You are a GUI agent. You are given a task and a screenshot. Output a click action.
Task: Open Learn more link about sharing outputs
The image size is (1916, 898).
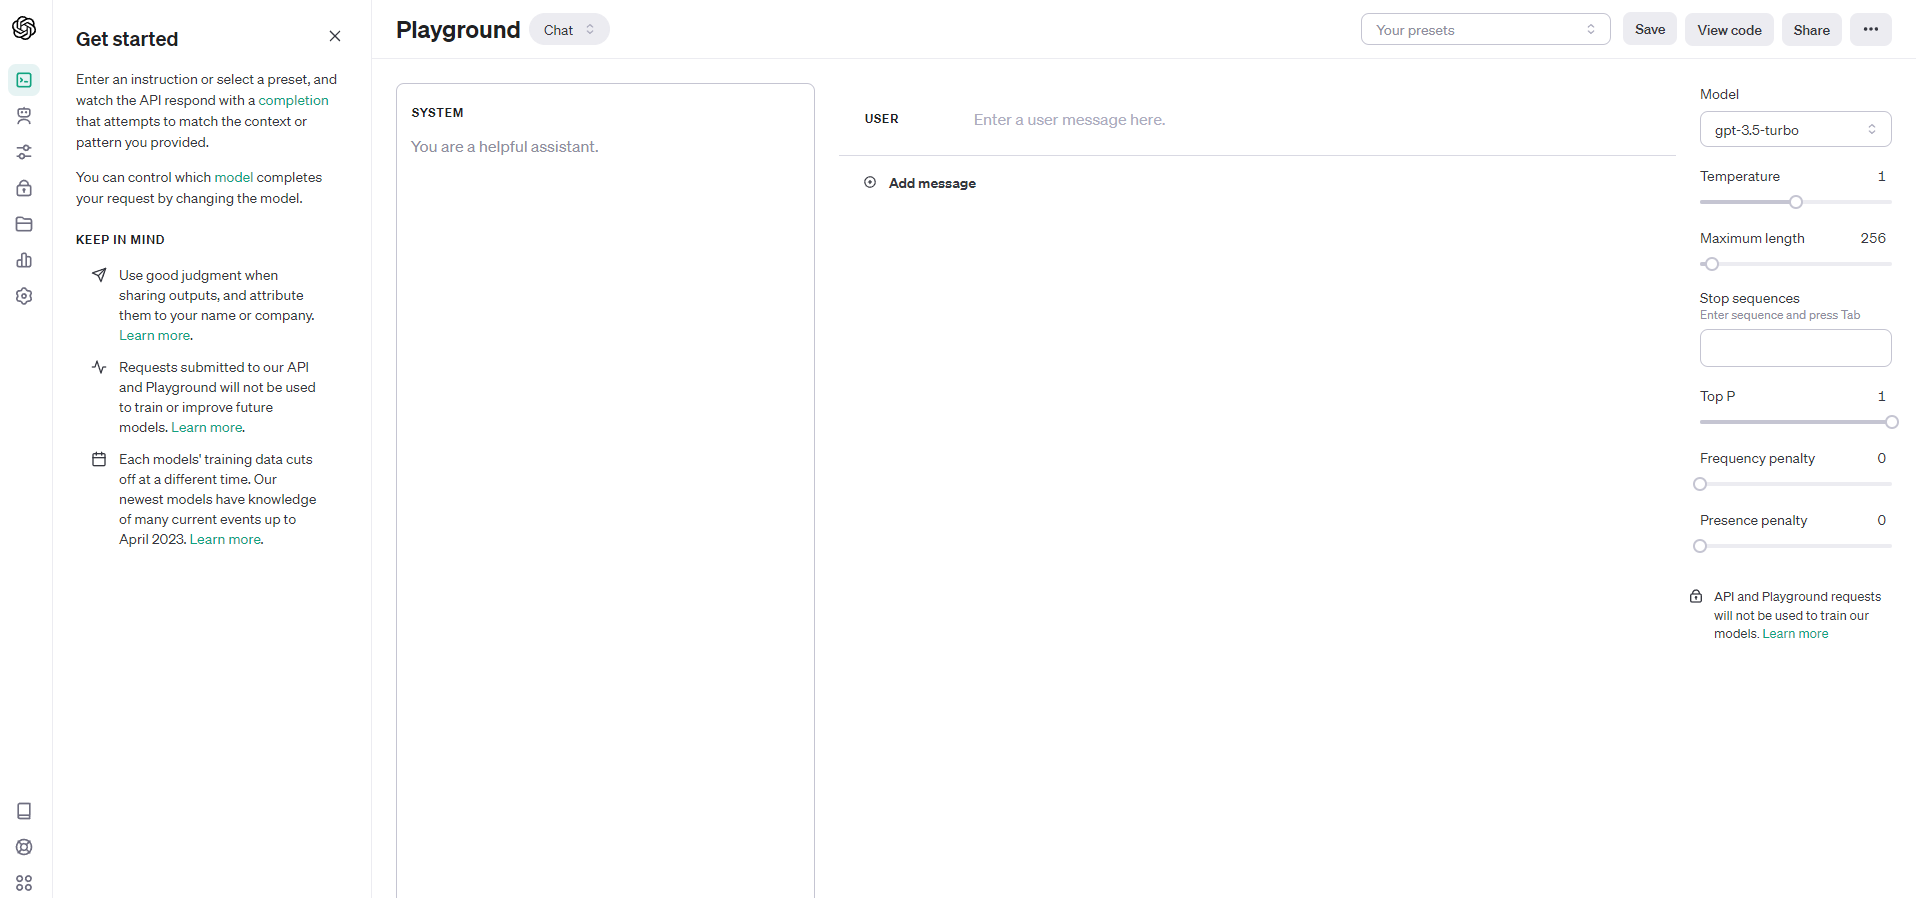(155, 335)
